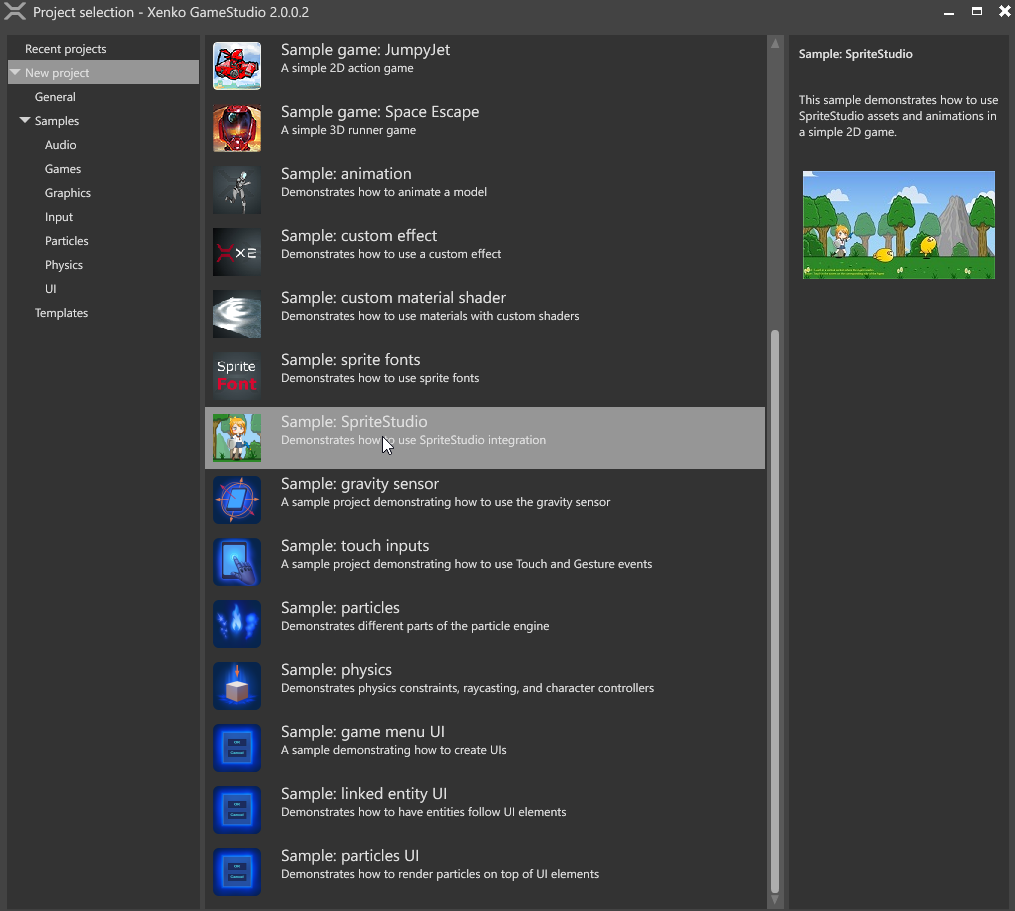
Task: Choose 'Sample: custom effect' title text
Action: (x=359, y=236)
